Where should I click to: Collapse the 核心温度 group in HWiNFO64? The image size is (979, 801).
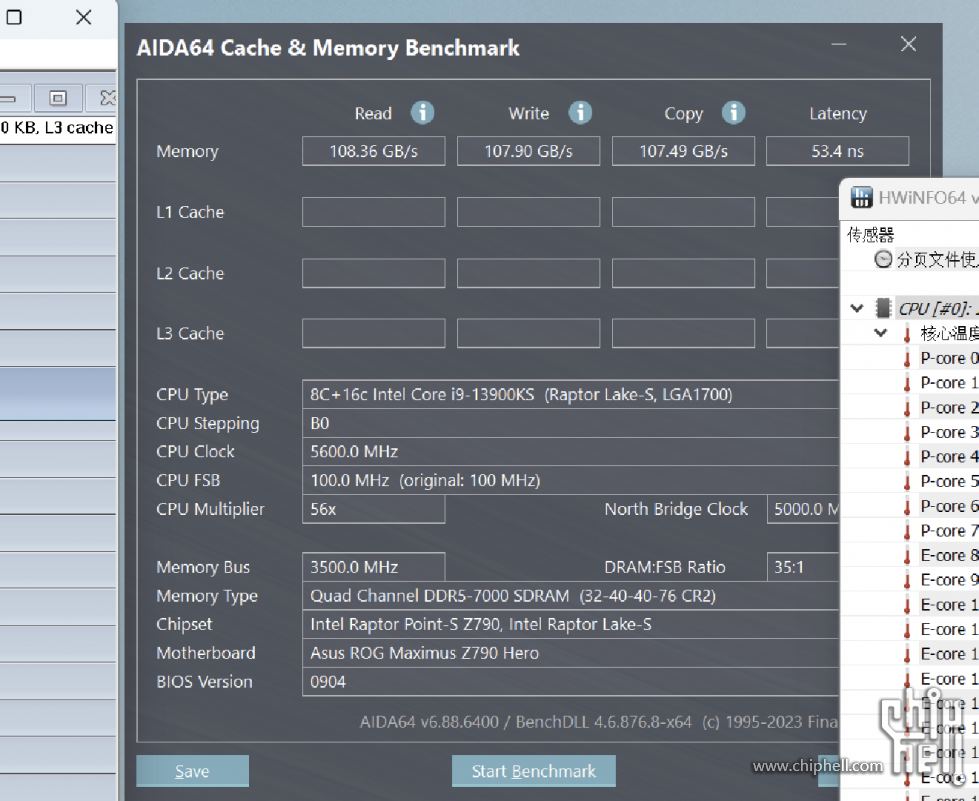point(880,333)
